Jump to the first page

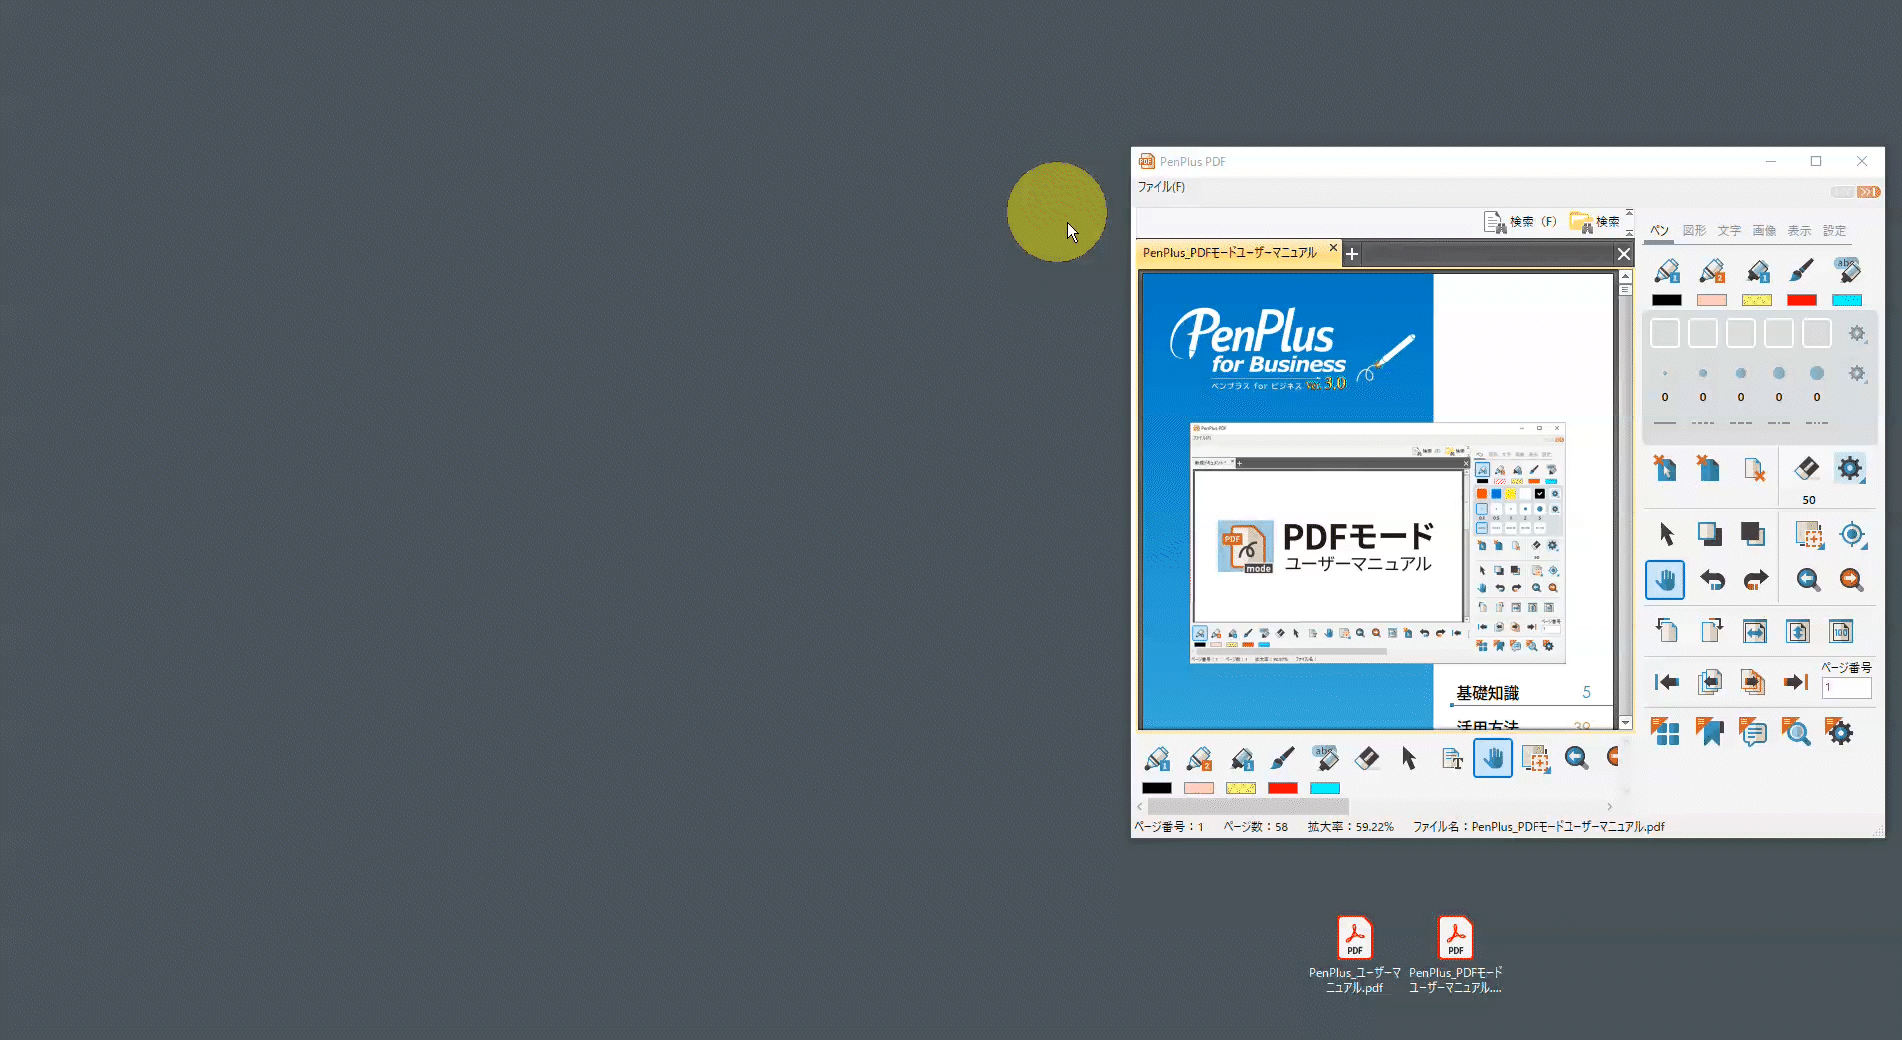[x=1666, y=682]
